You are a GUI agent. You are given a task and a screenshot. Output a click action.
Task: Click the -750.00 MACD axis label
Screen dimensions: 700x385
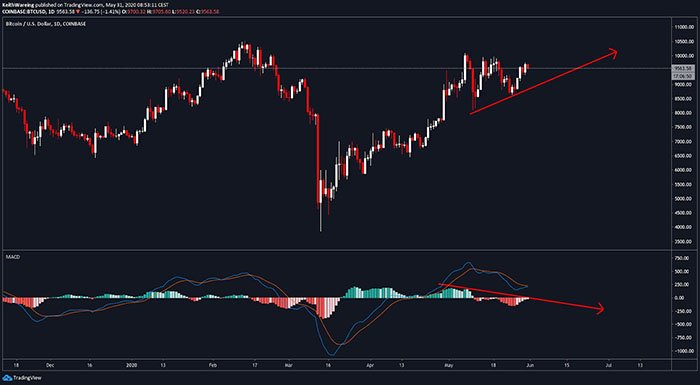click(x=683, y=338)
